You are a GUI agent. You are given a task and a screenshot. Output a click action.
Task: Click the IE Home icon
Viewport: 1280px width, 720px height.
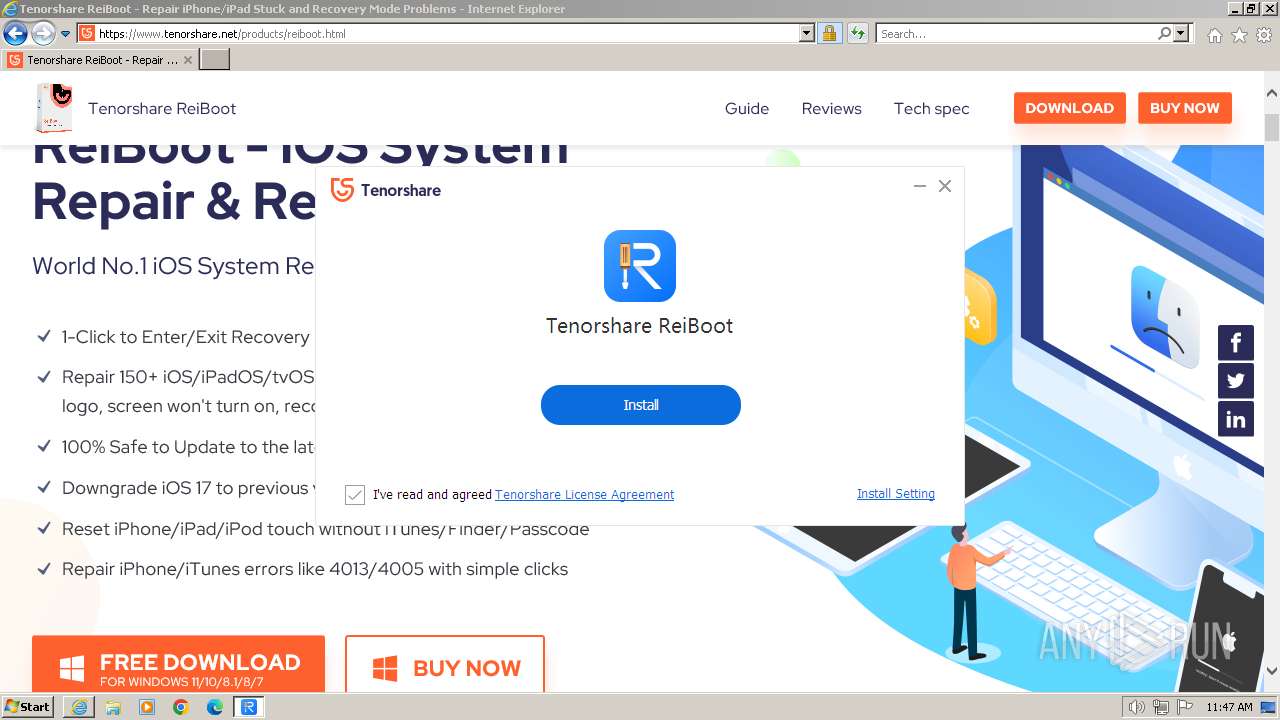point(1214,35)
